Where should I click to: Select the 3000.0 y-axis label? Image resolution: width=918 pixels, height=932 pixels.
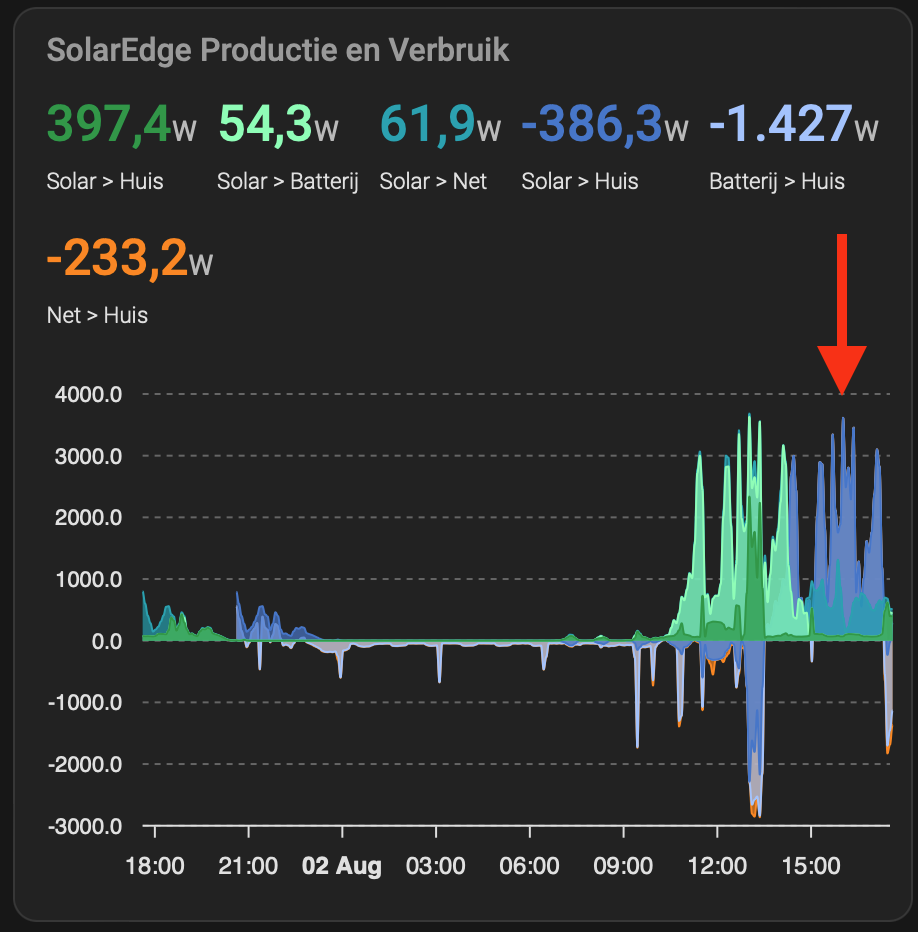(x=88, y=456)
